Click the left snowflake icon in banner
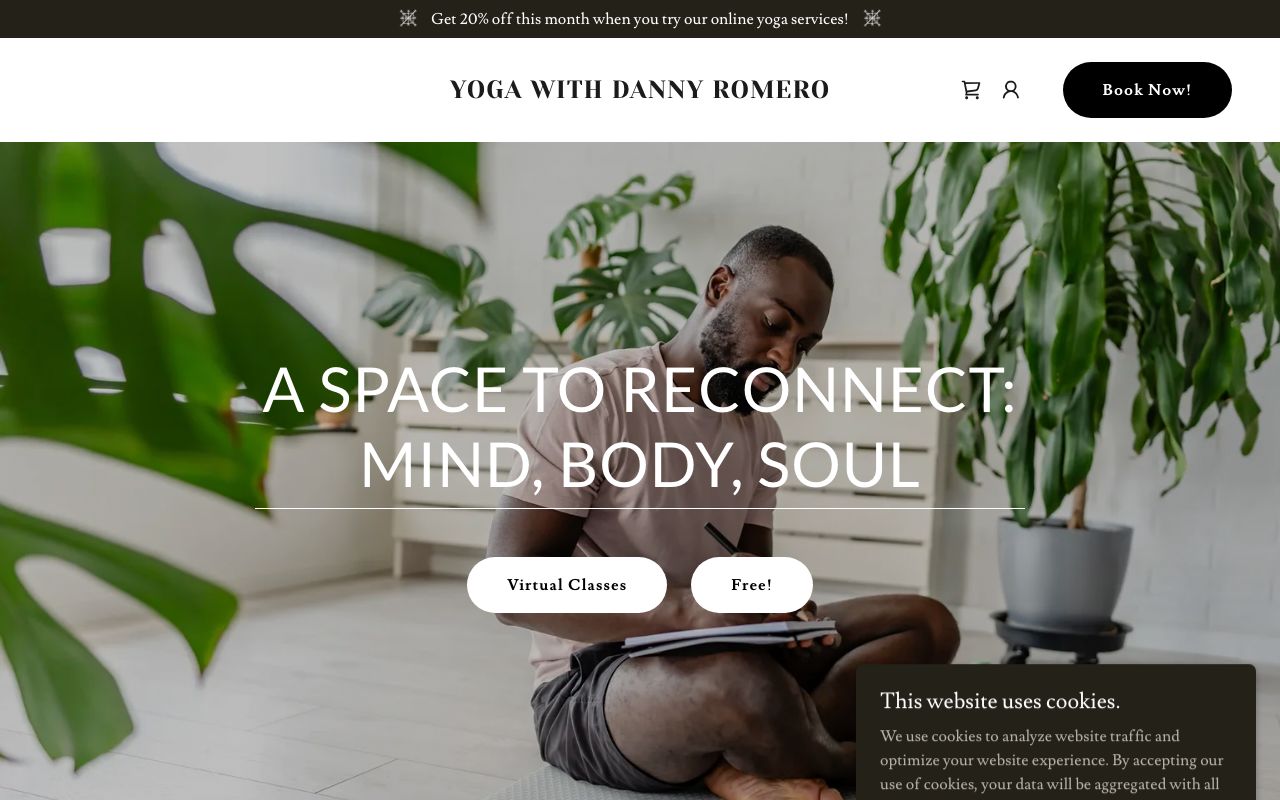1280x800 pixels. click(408, 18)
